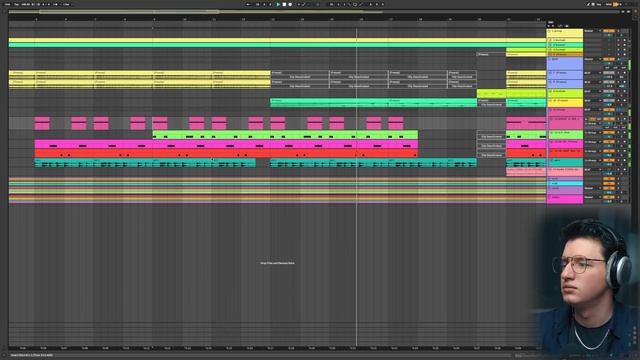Click the magenta Master track header
The width and height of the screenshot is (640, 360).
(565, 199)
